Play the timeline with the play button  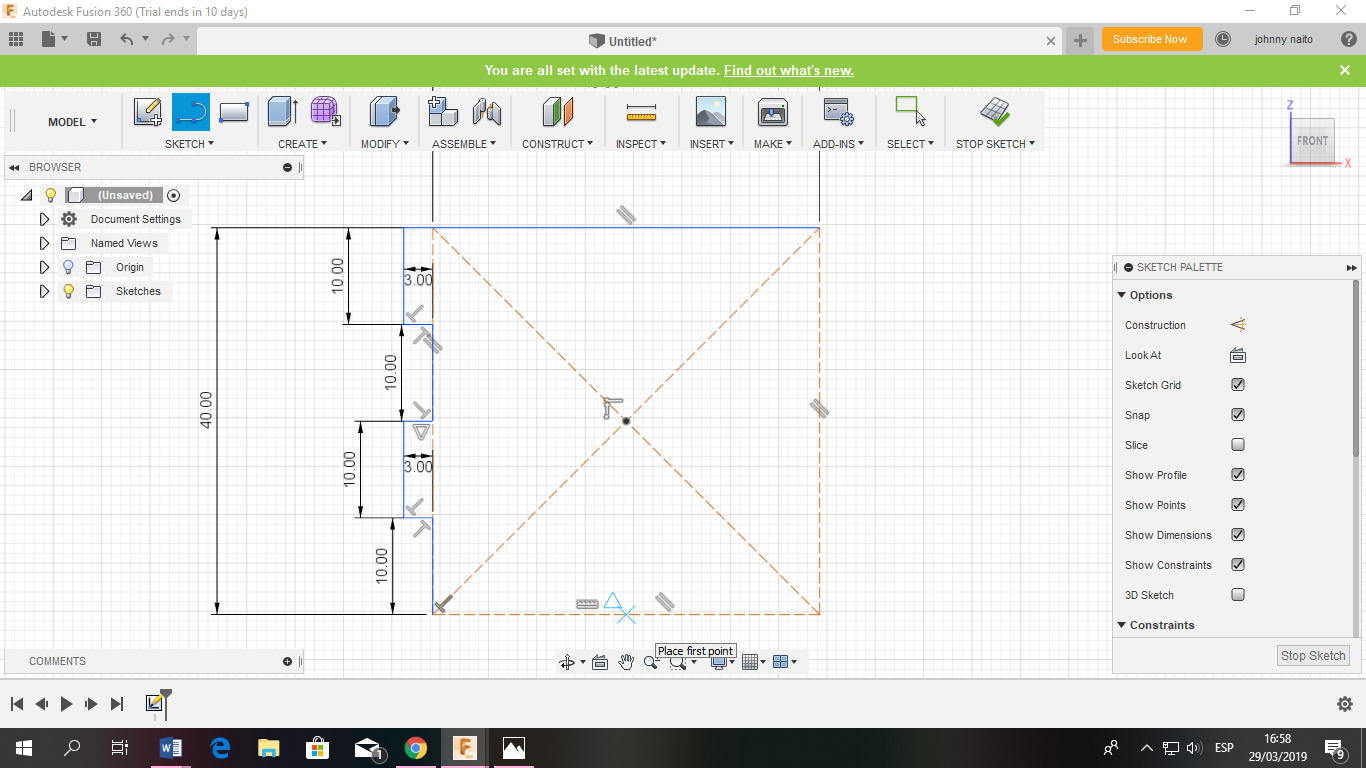66,704
